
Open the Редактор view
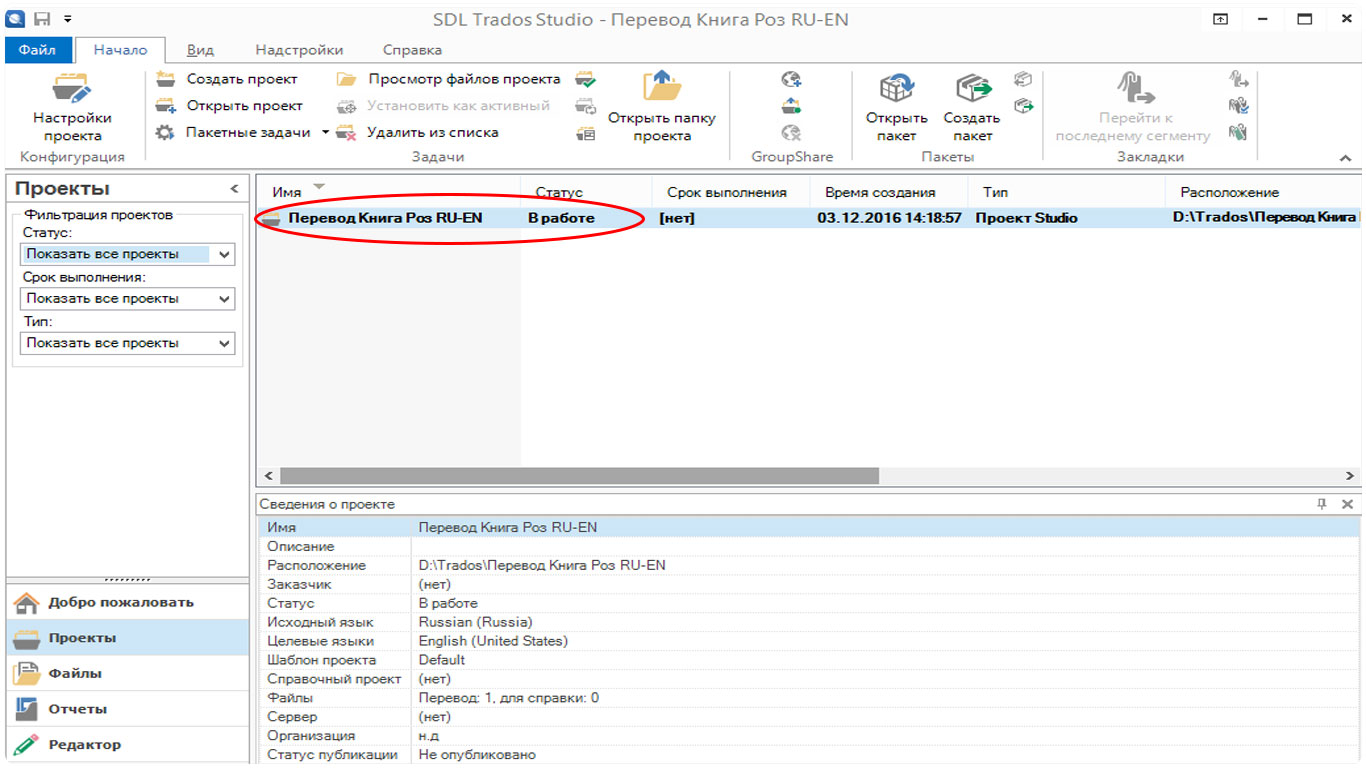128,745
